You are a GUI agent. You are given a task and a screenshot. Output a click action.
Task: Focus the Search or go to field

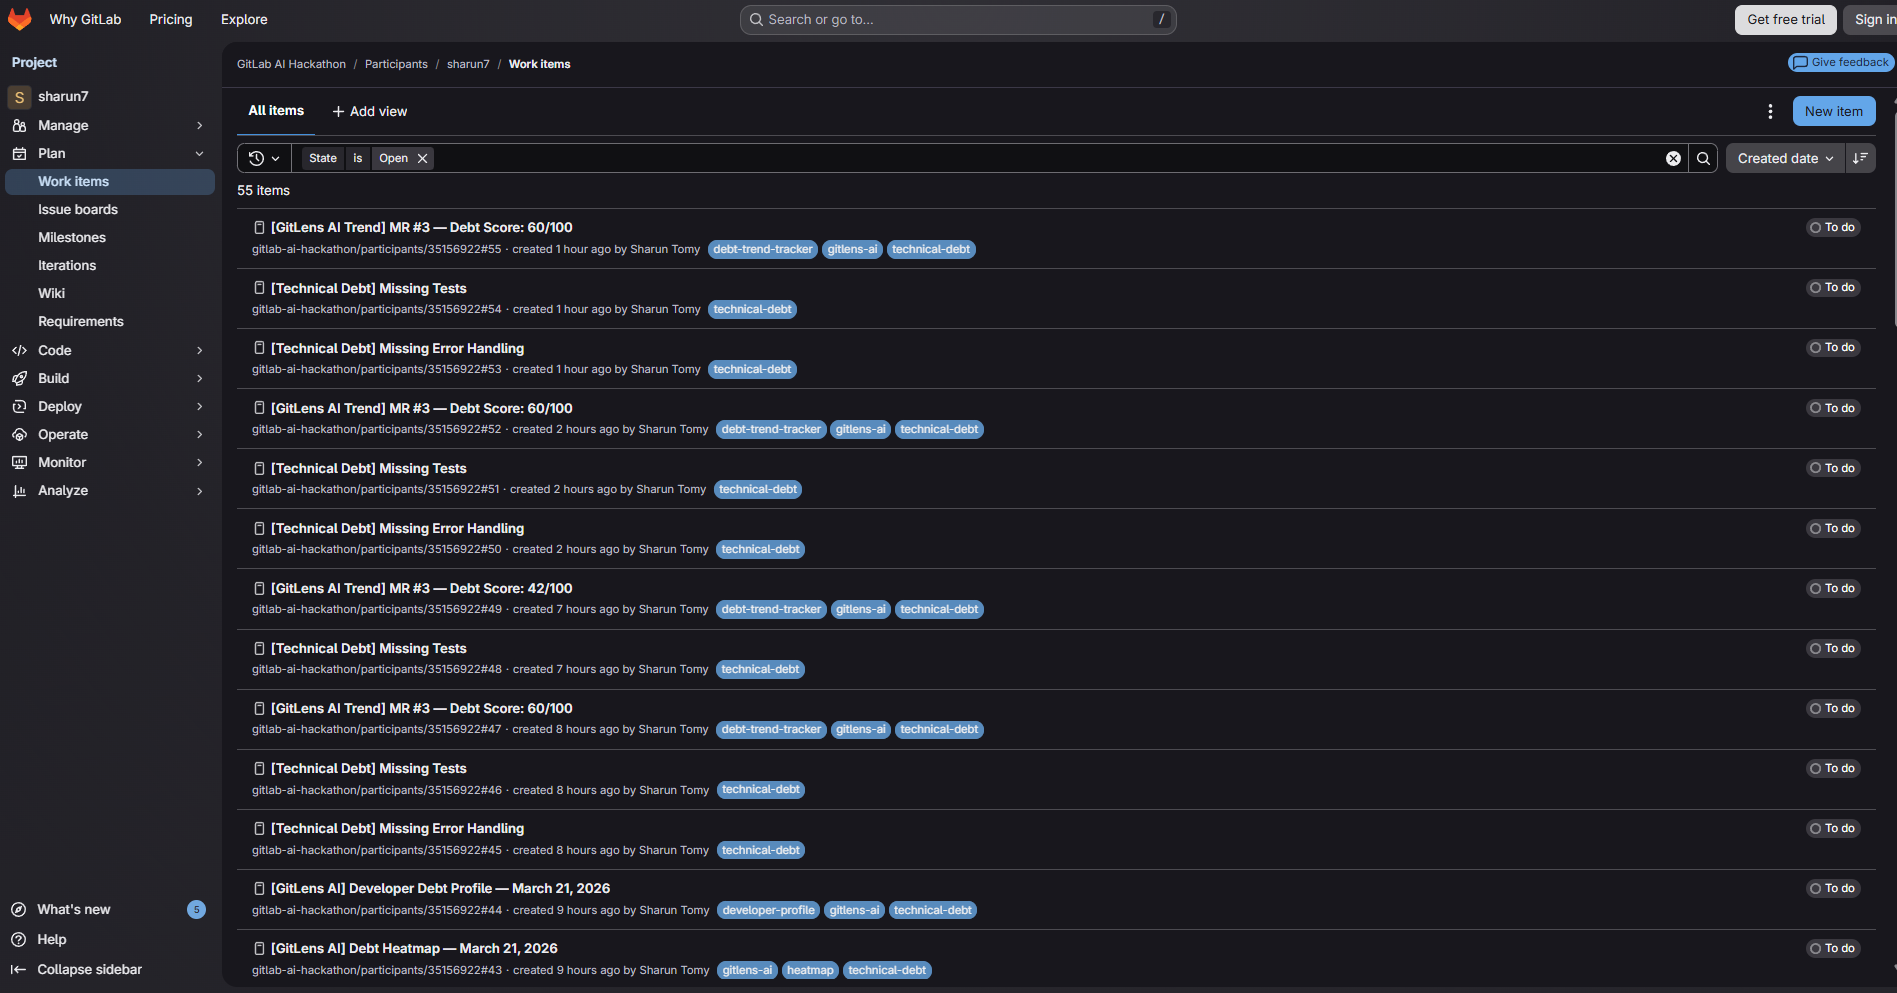coord(957,19)
